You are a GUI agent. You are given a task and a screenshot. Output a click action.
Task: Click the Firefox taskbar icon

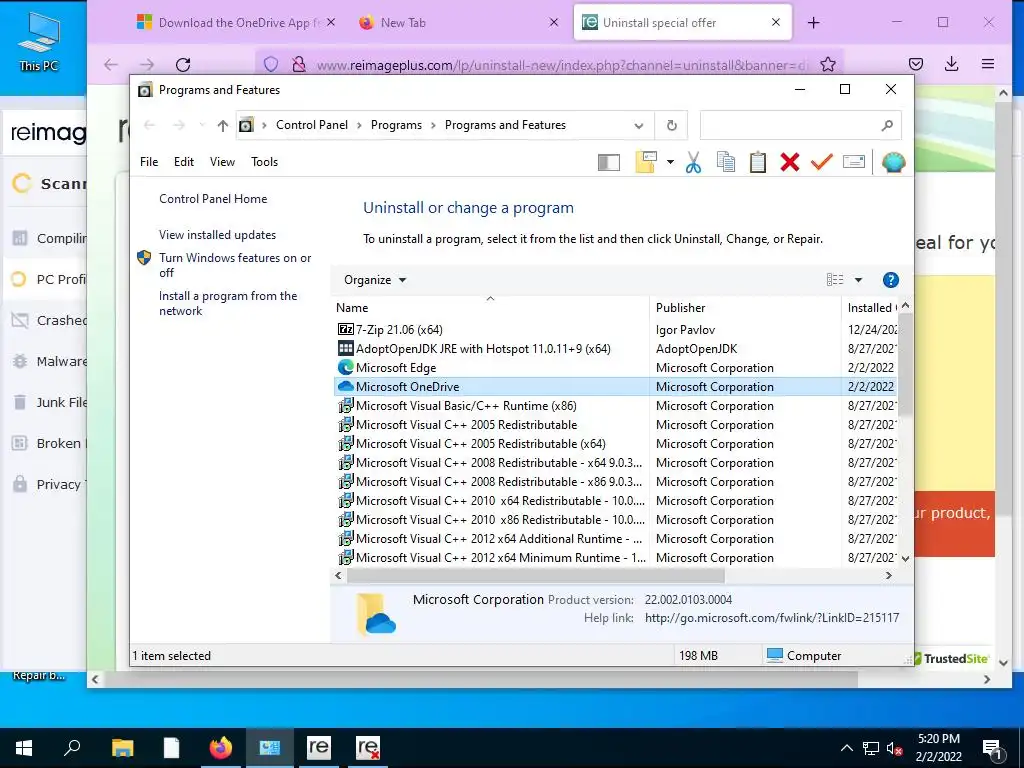pyautogui.click(x=221, y=748)
